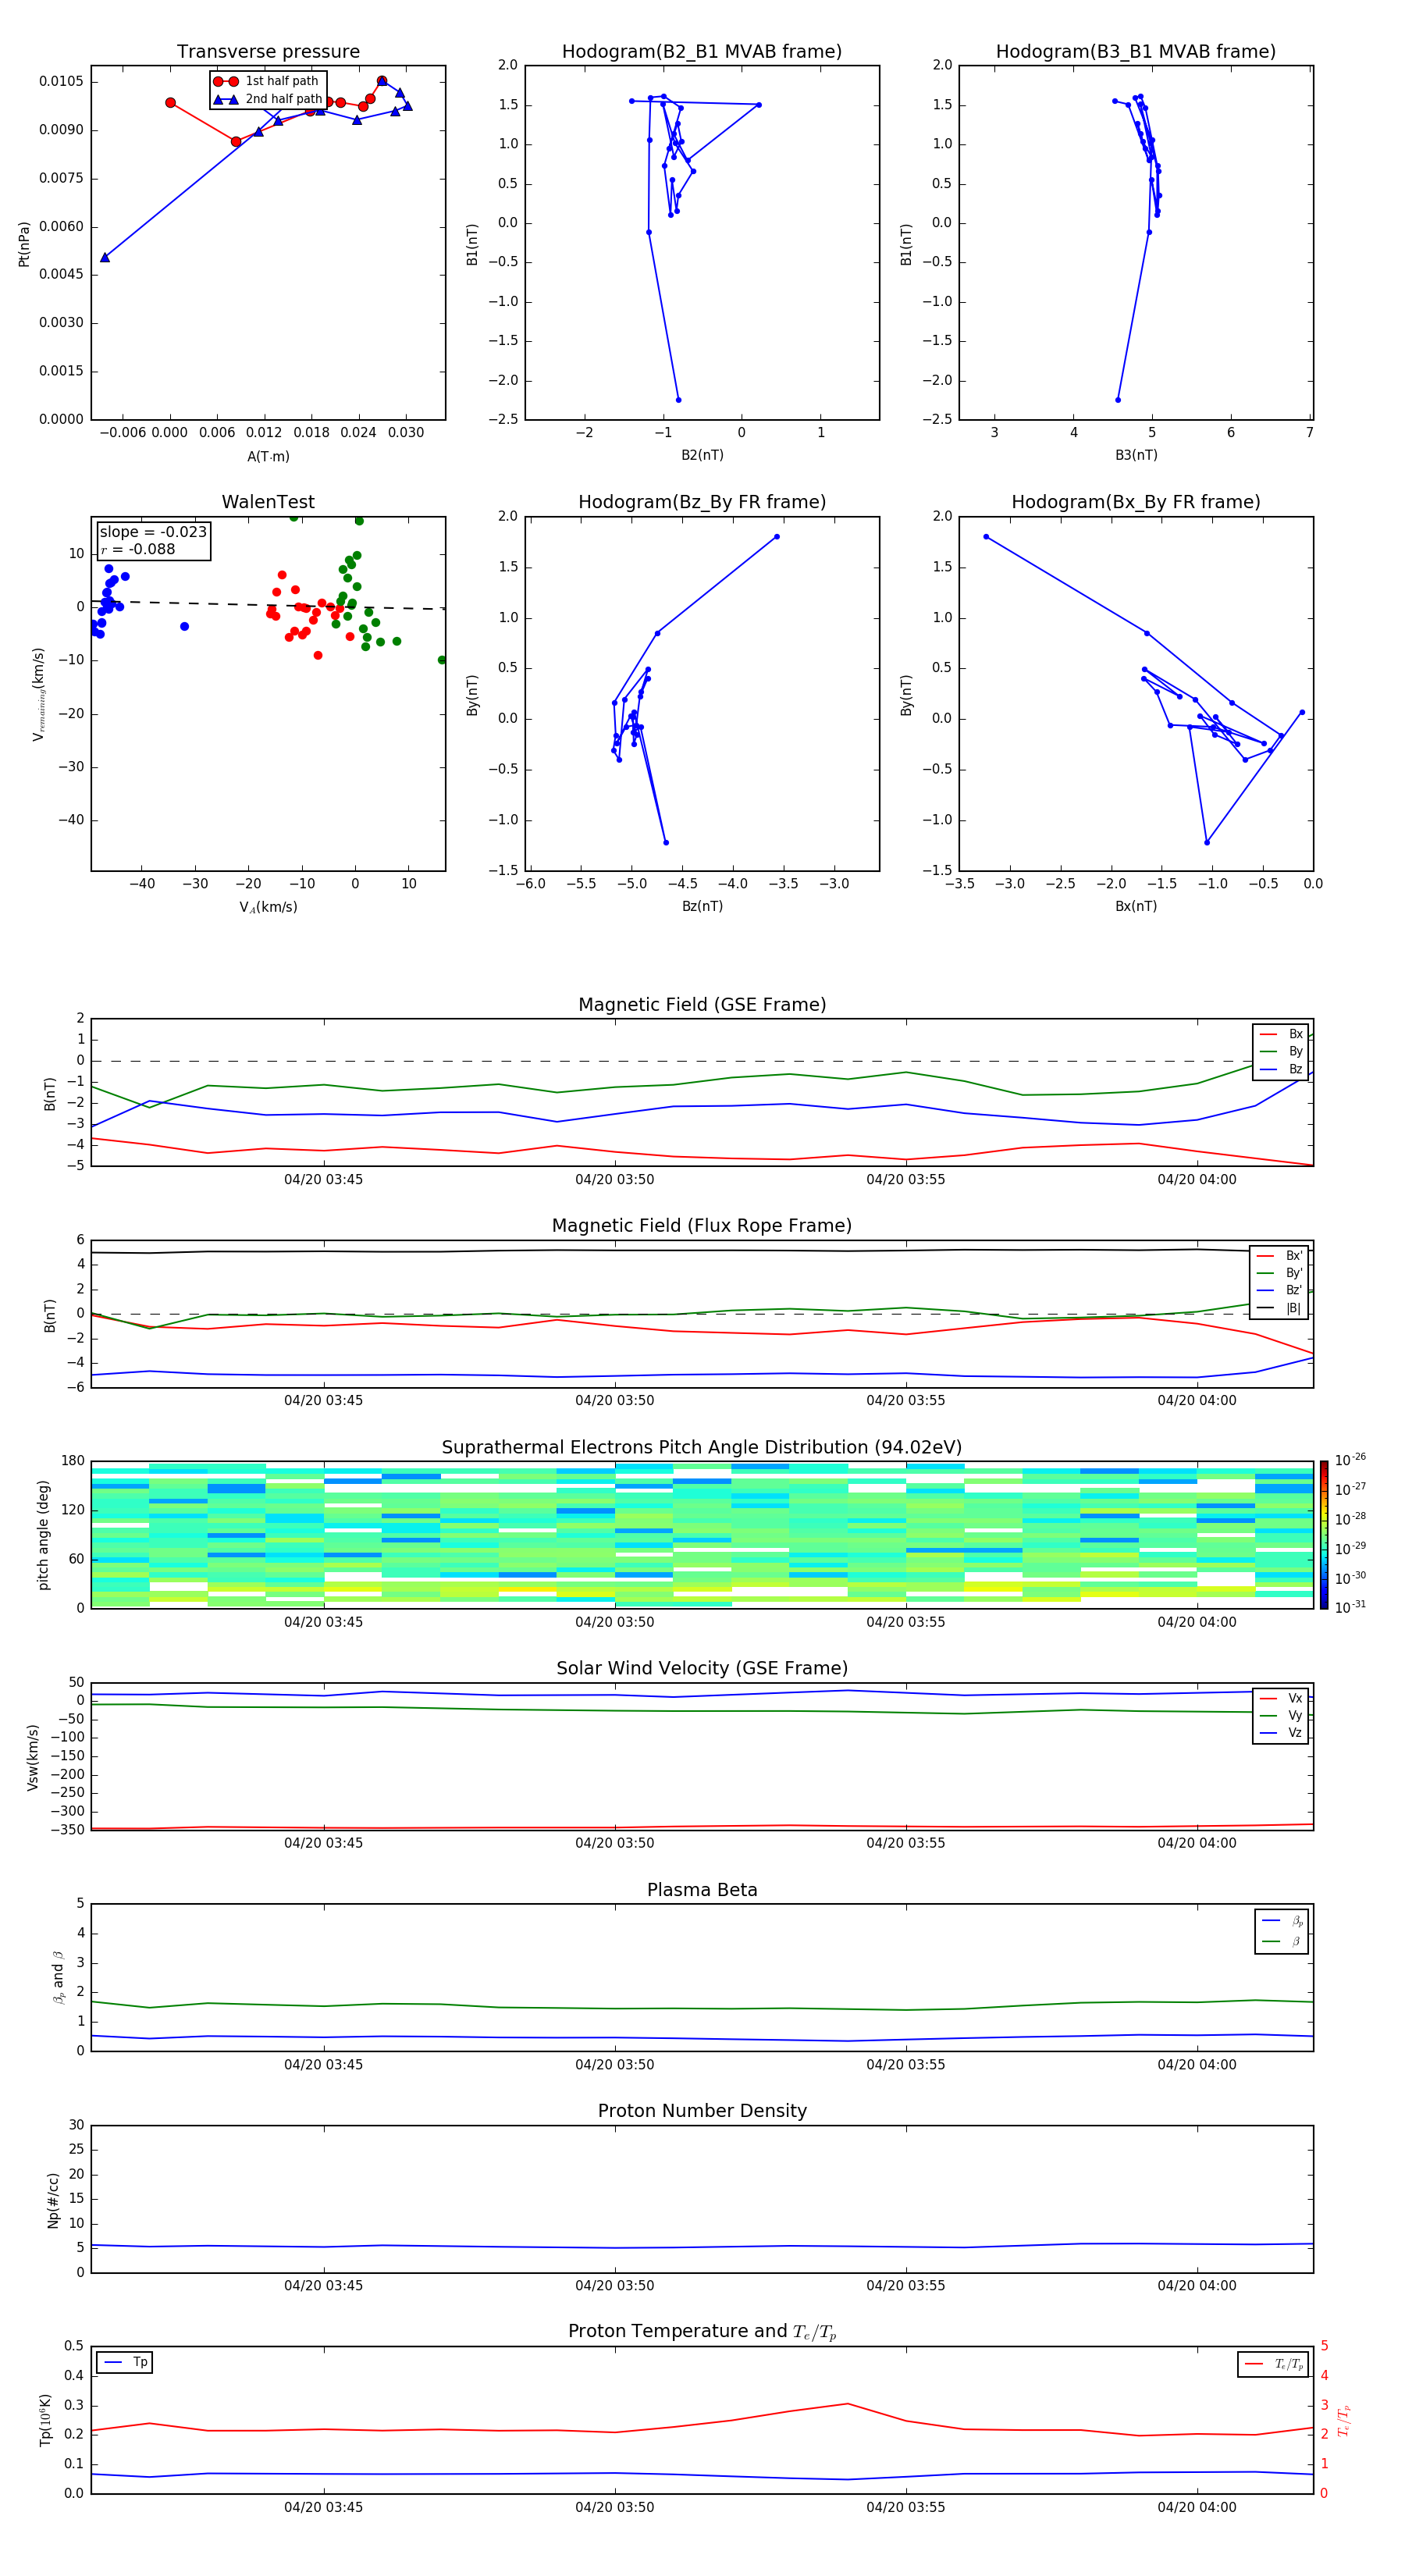
Task: Select the 'Tp' legend entry
Action: 125,2362
